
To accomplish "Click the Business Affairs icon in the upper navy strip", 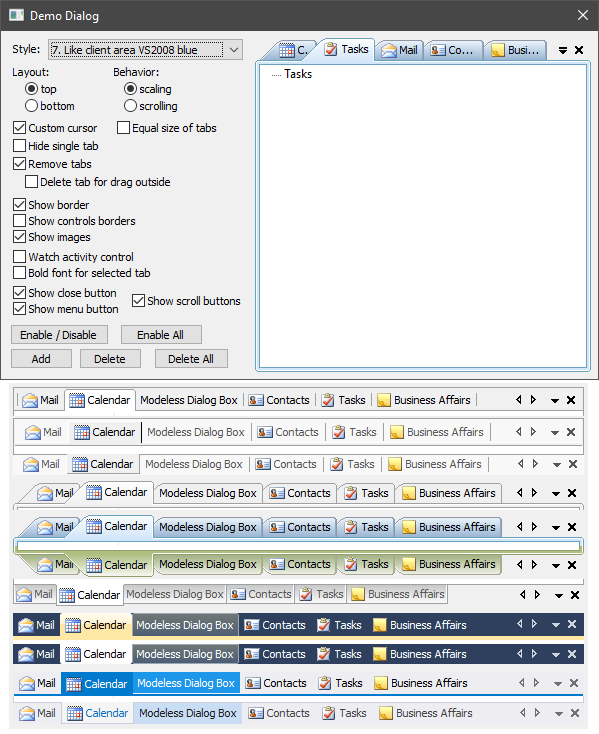I will 380,625.
